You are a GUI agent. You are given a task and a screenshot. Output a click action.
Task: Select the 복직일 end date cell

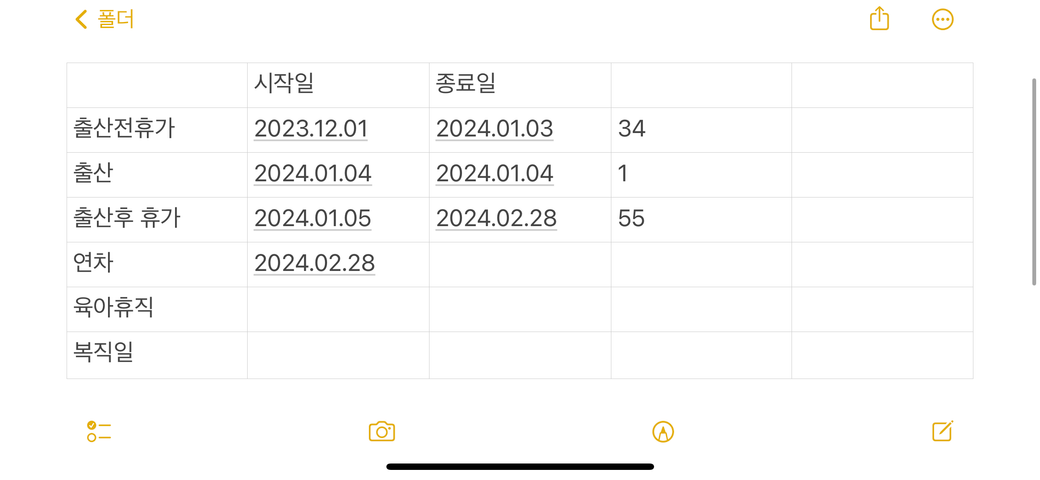pos(520,353)
